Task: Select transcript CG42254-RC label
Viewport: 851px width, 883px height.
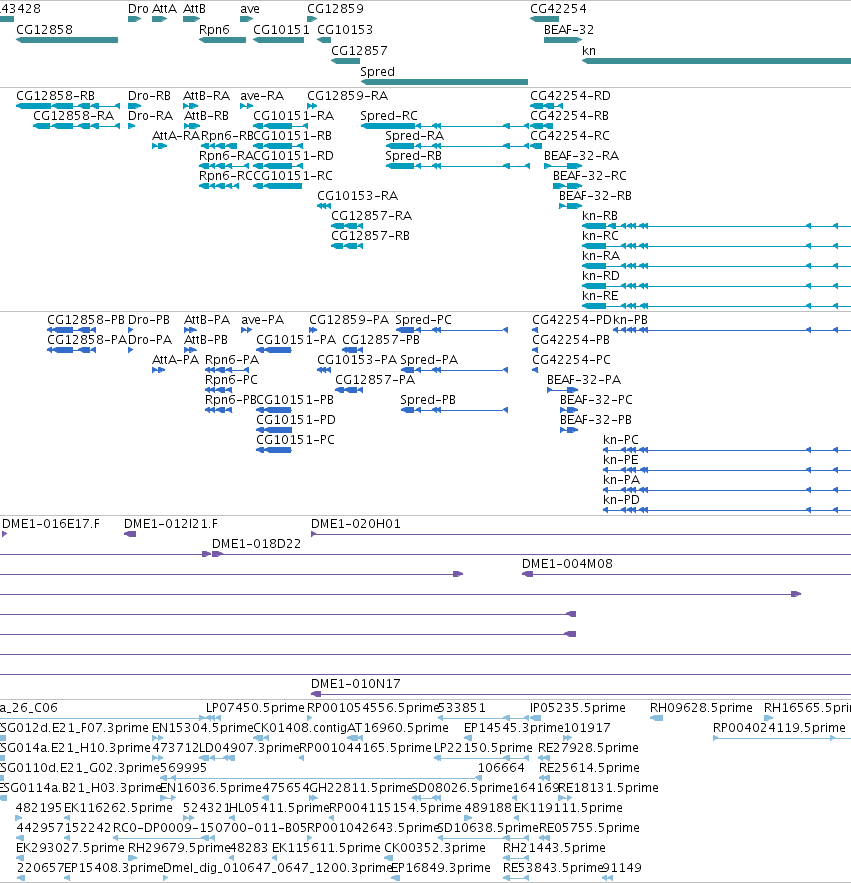Action: pos(570,136)
